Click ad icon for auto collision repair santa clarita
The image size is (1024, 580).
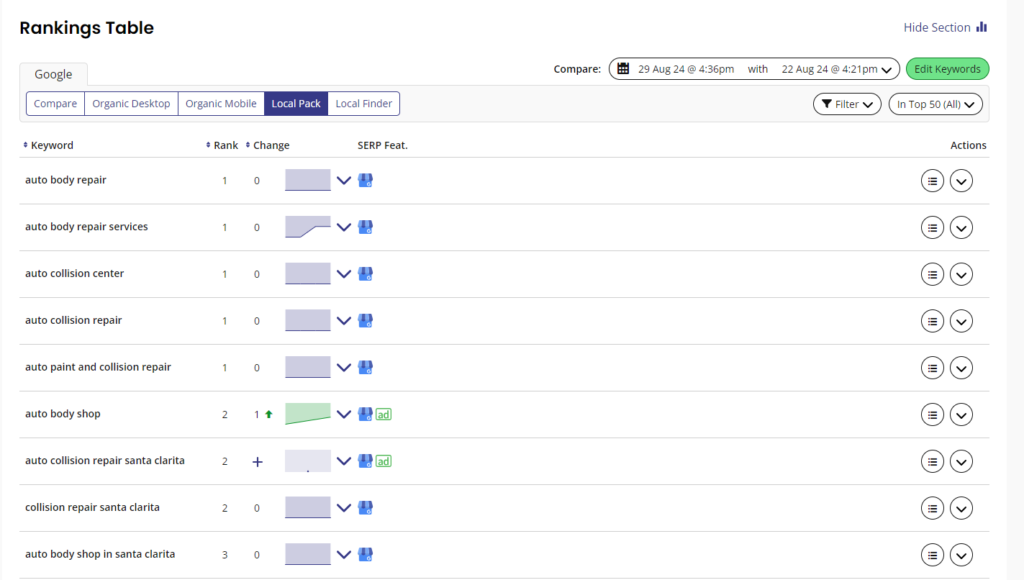383,461
